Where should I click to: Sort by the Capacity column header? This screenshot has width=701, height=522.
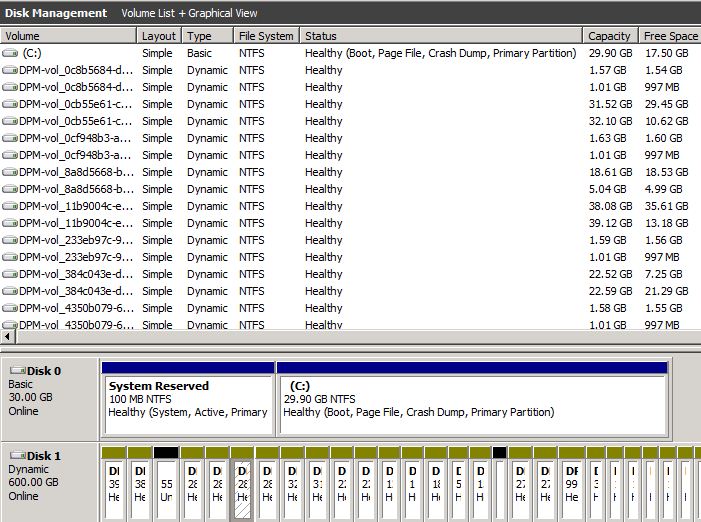[x=611, y=36]
